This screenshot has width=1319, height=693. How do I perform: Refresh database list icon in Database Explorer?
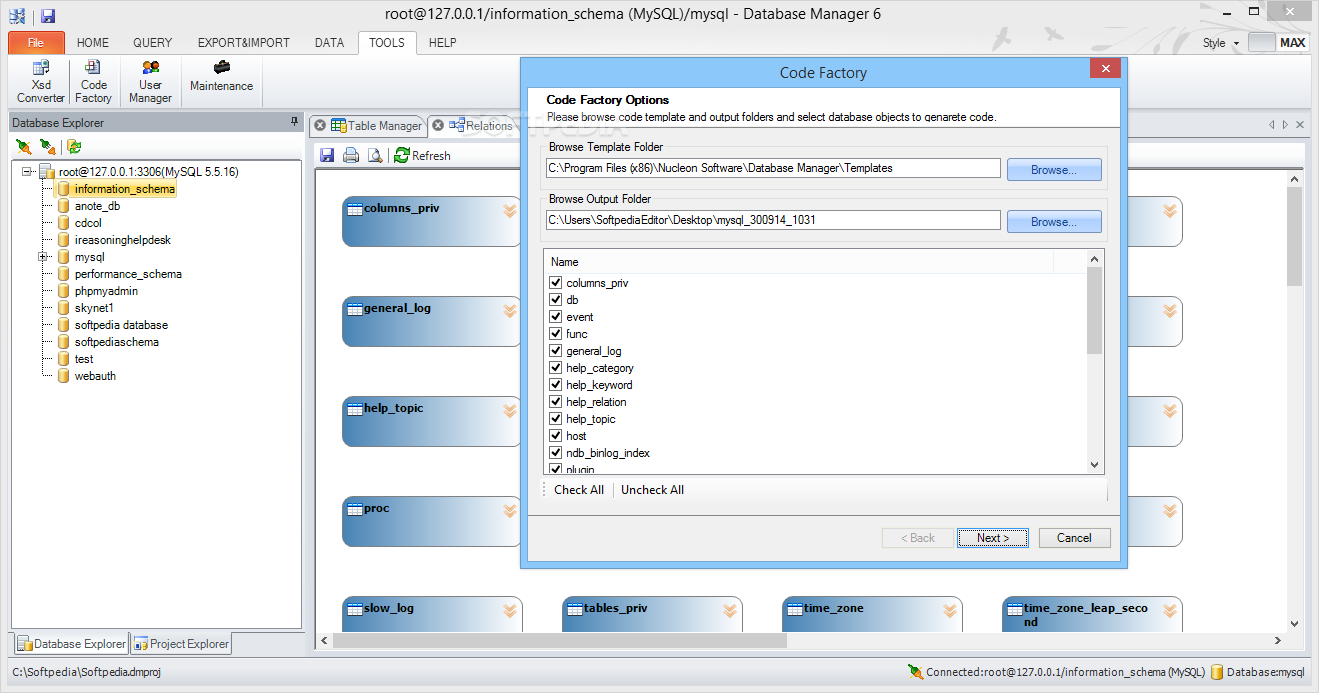pyautogui.click(x=73, y=147)
